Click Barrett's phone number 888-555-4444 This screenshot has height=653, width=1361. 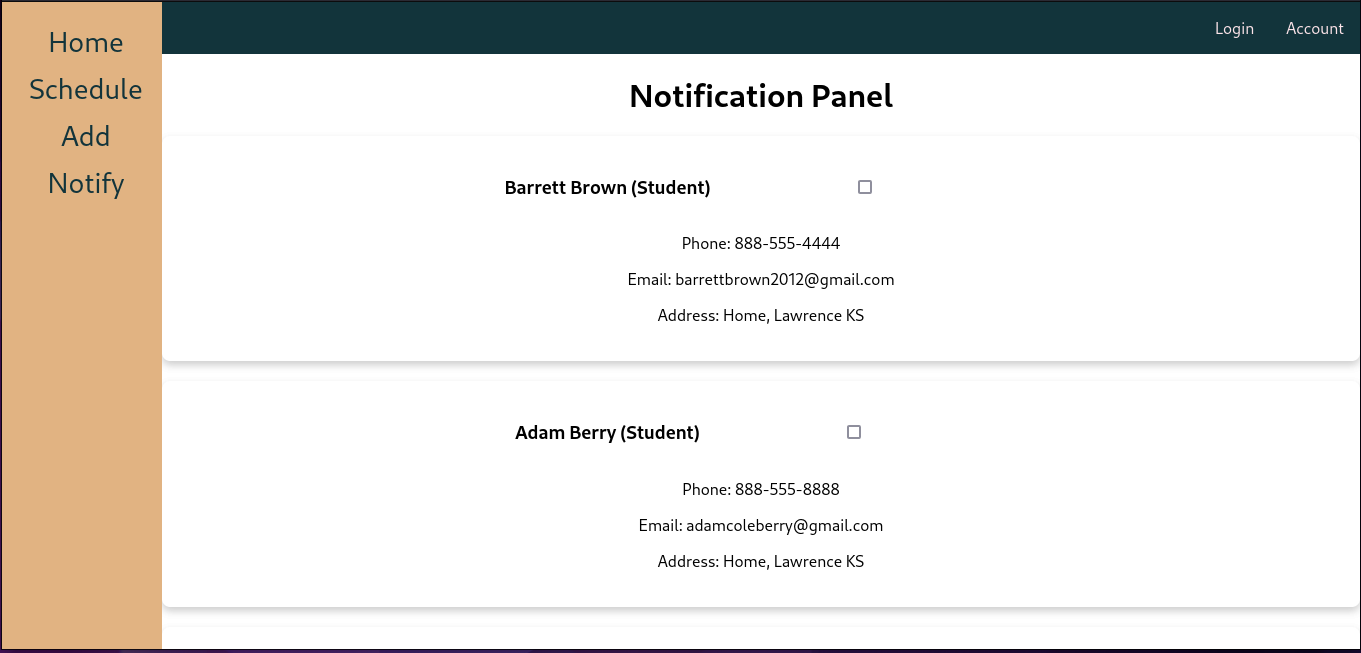[787, 243]
